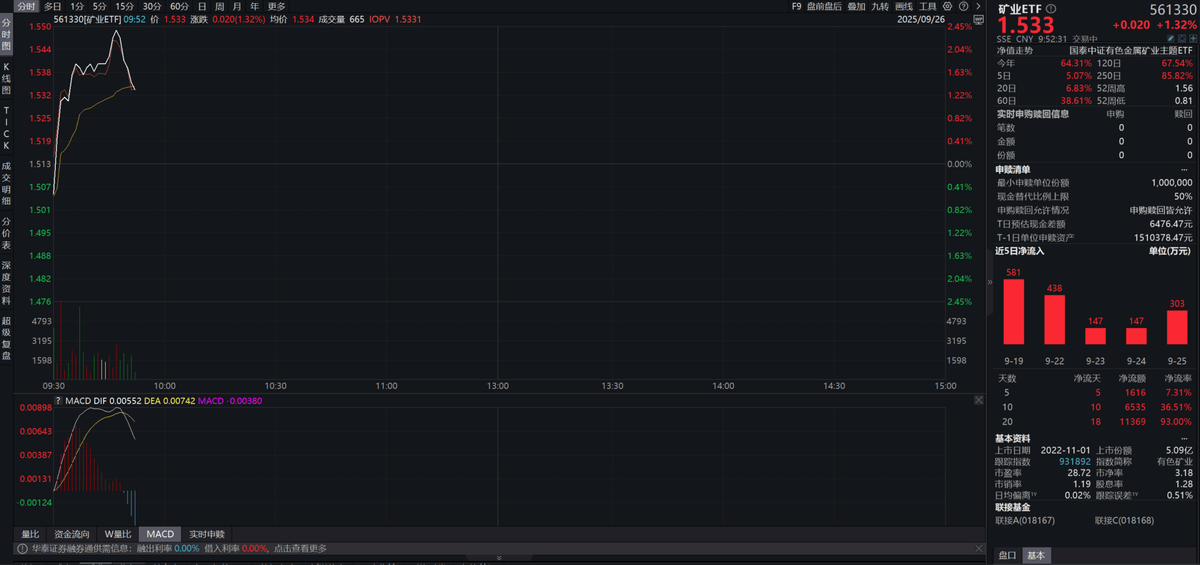Screen dimensions: 1200x565
Task: Switch to the 资金流向 indicator tab
Action: pyautogui.click(x=72, y=534)
